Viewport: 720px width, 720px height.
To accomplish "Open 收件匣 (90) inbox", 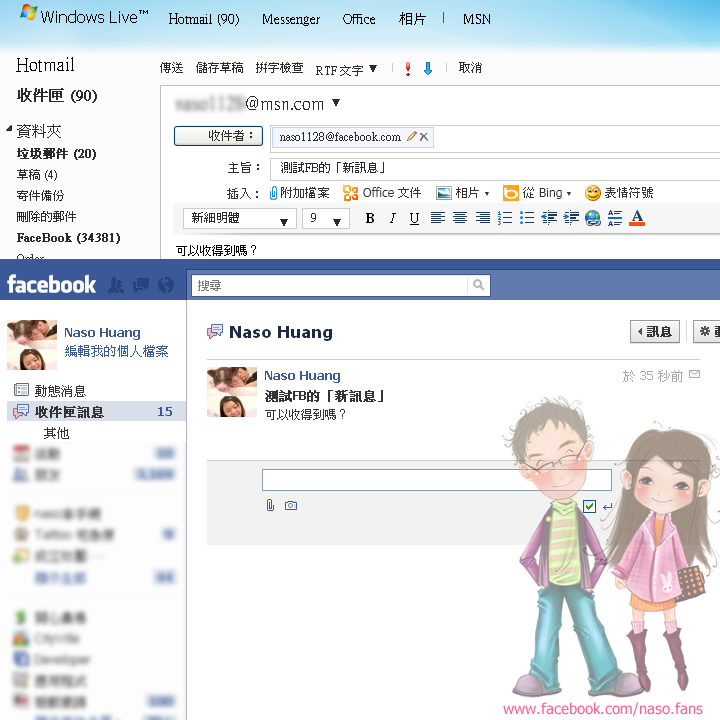I will pyautogui.click(x=57, y=96).
